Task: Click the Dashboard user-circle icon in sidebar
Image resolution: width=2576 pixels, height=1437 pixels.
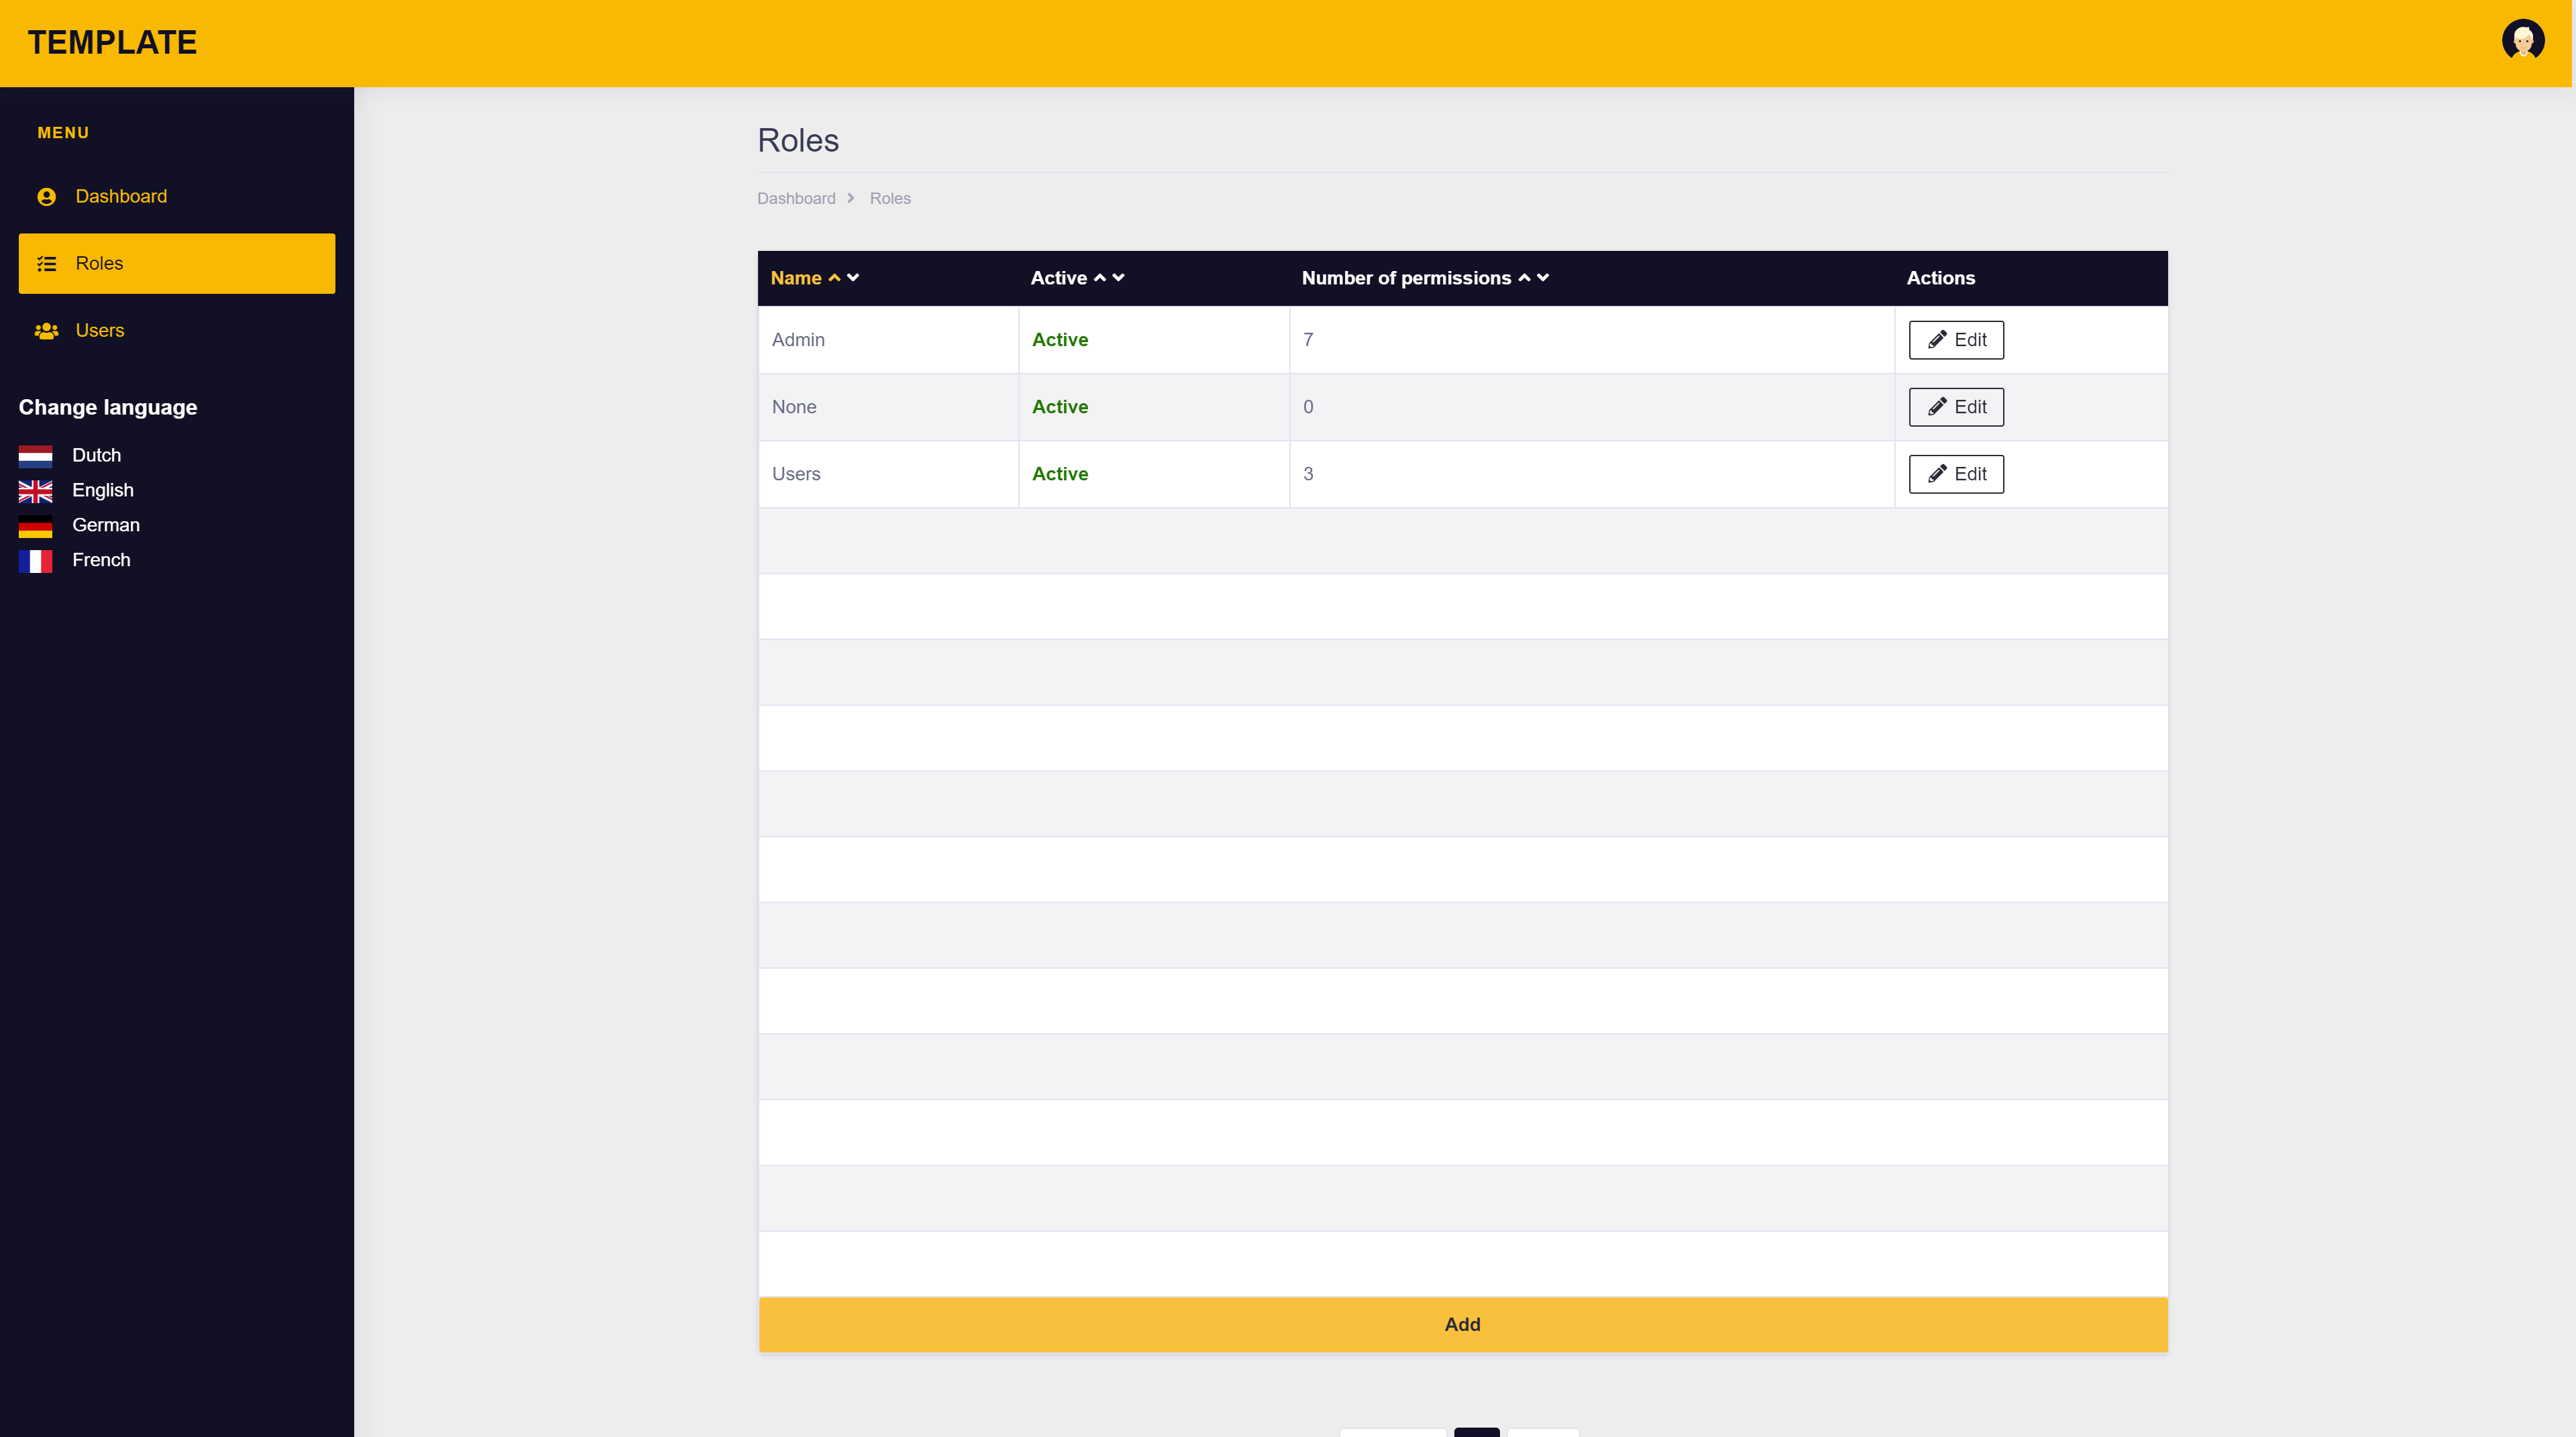Action: pos(46,197)
